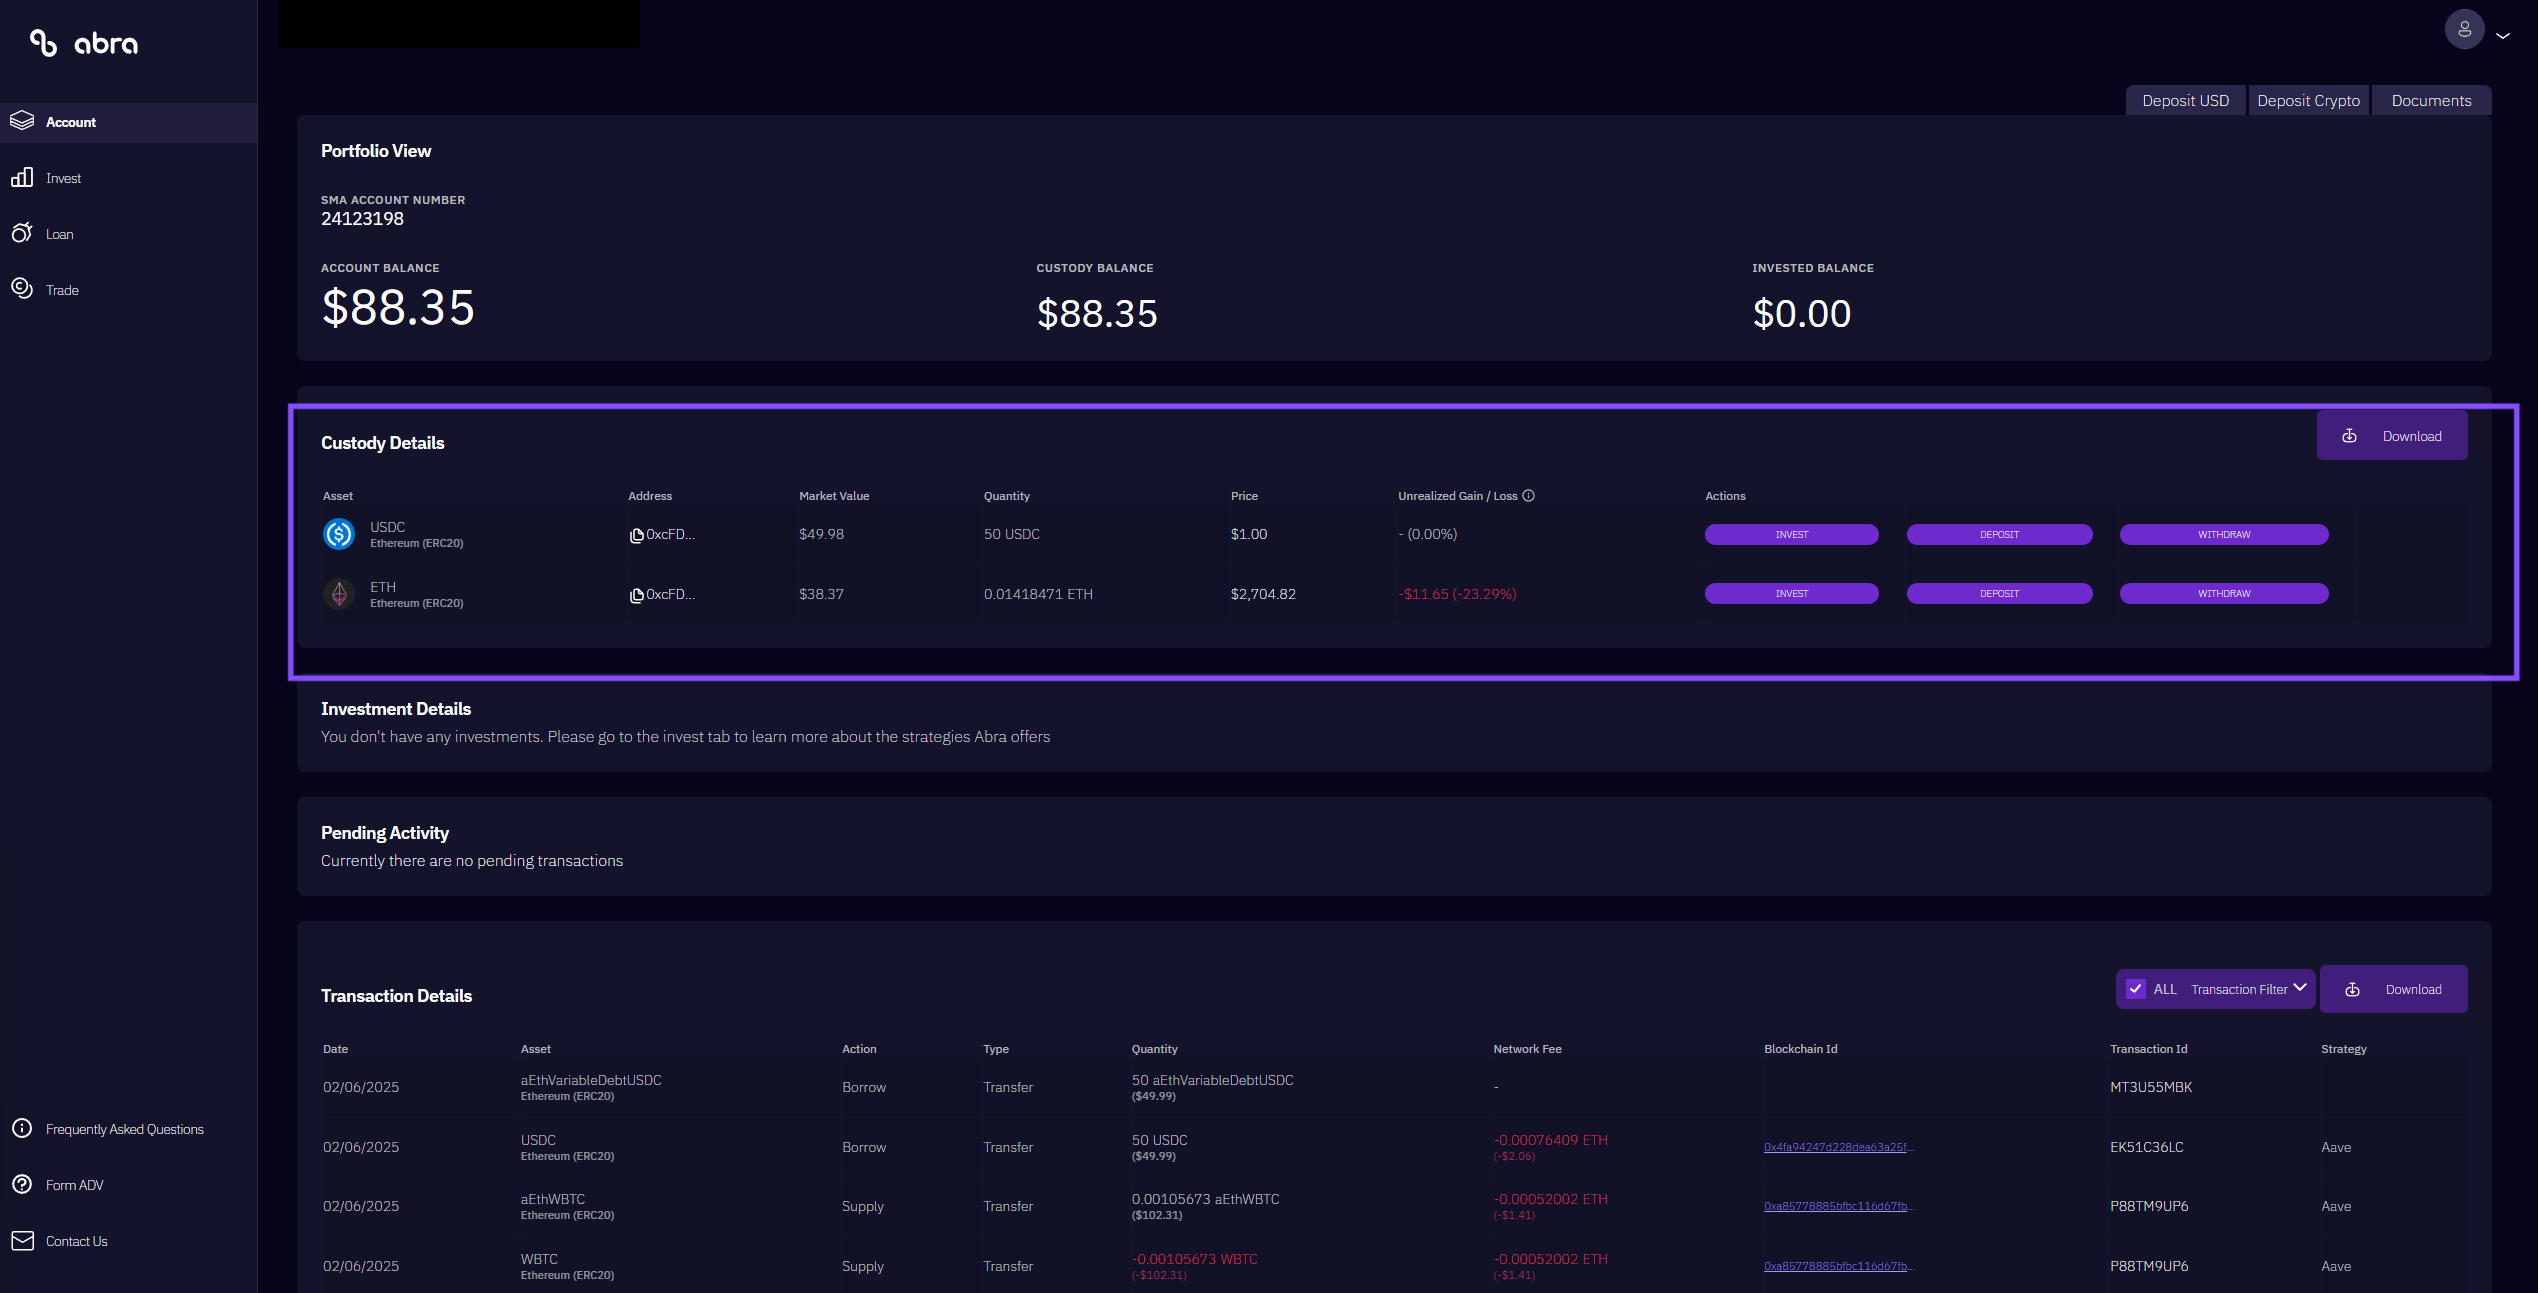Click DEPOSIT button for ETH row
Viewport: 2538px width, 1293px height.
pyautogui.click(x=1999, y=593)
